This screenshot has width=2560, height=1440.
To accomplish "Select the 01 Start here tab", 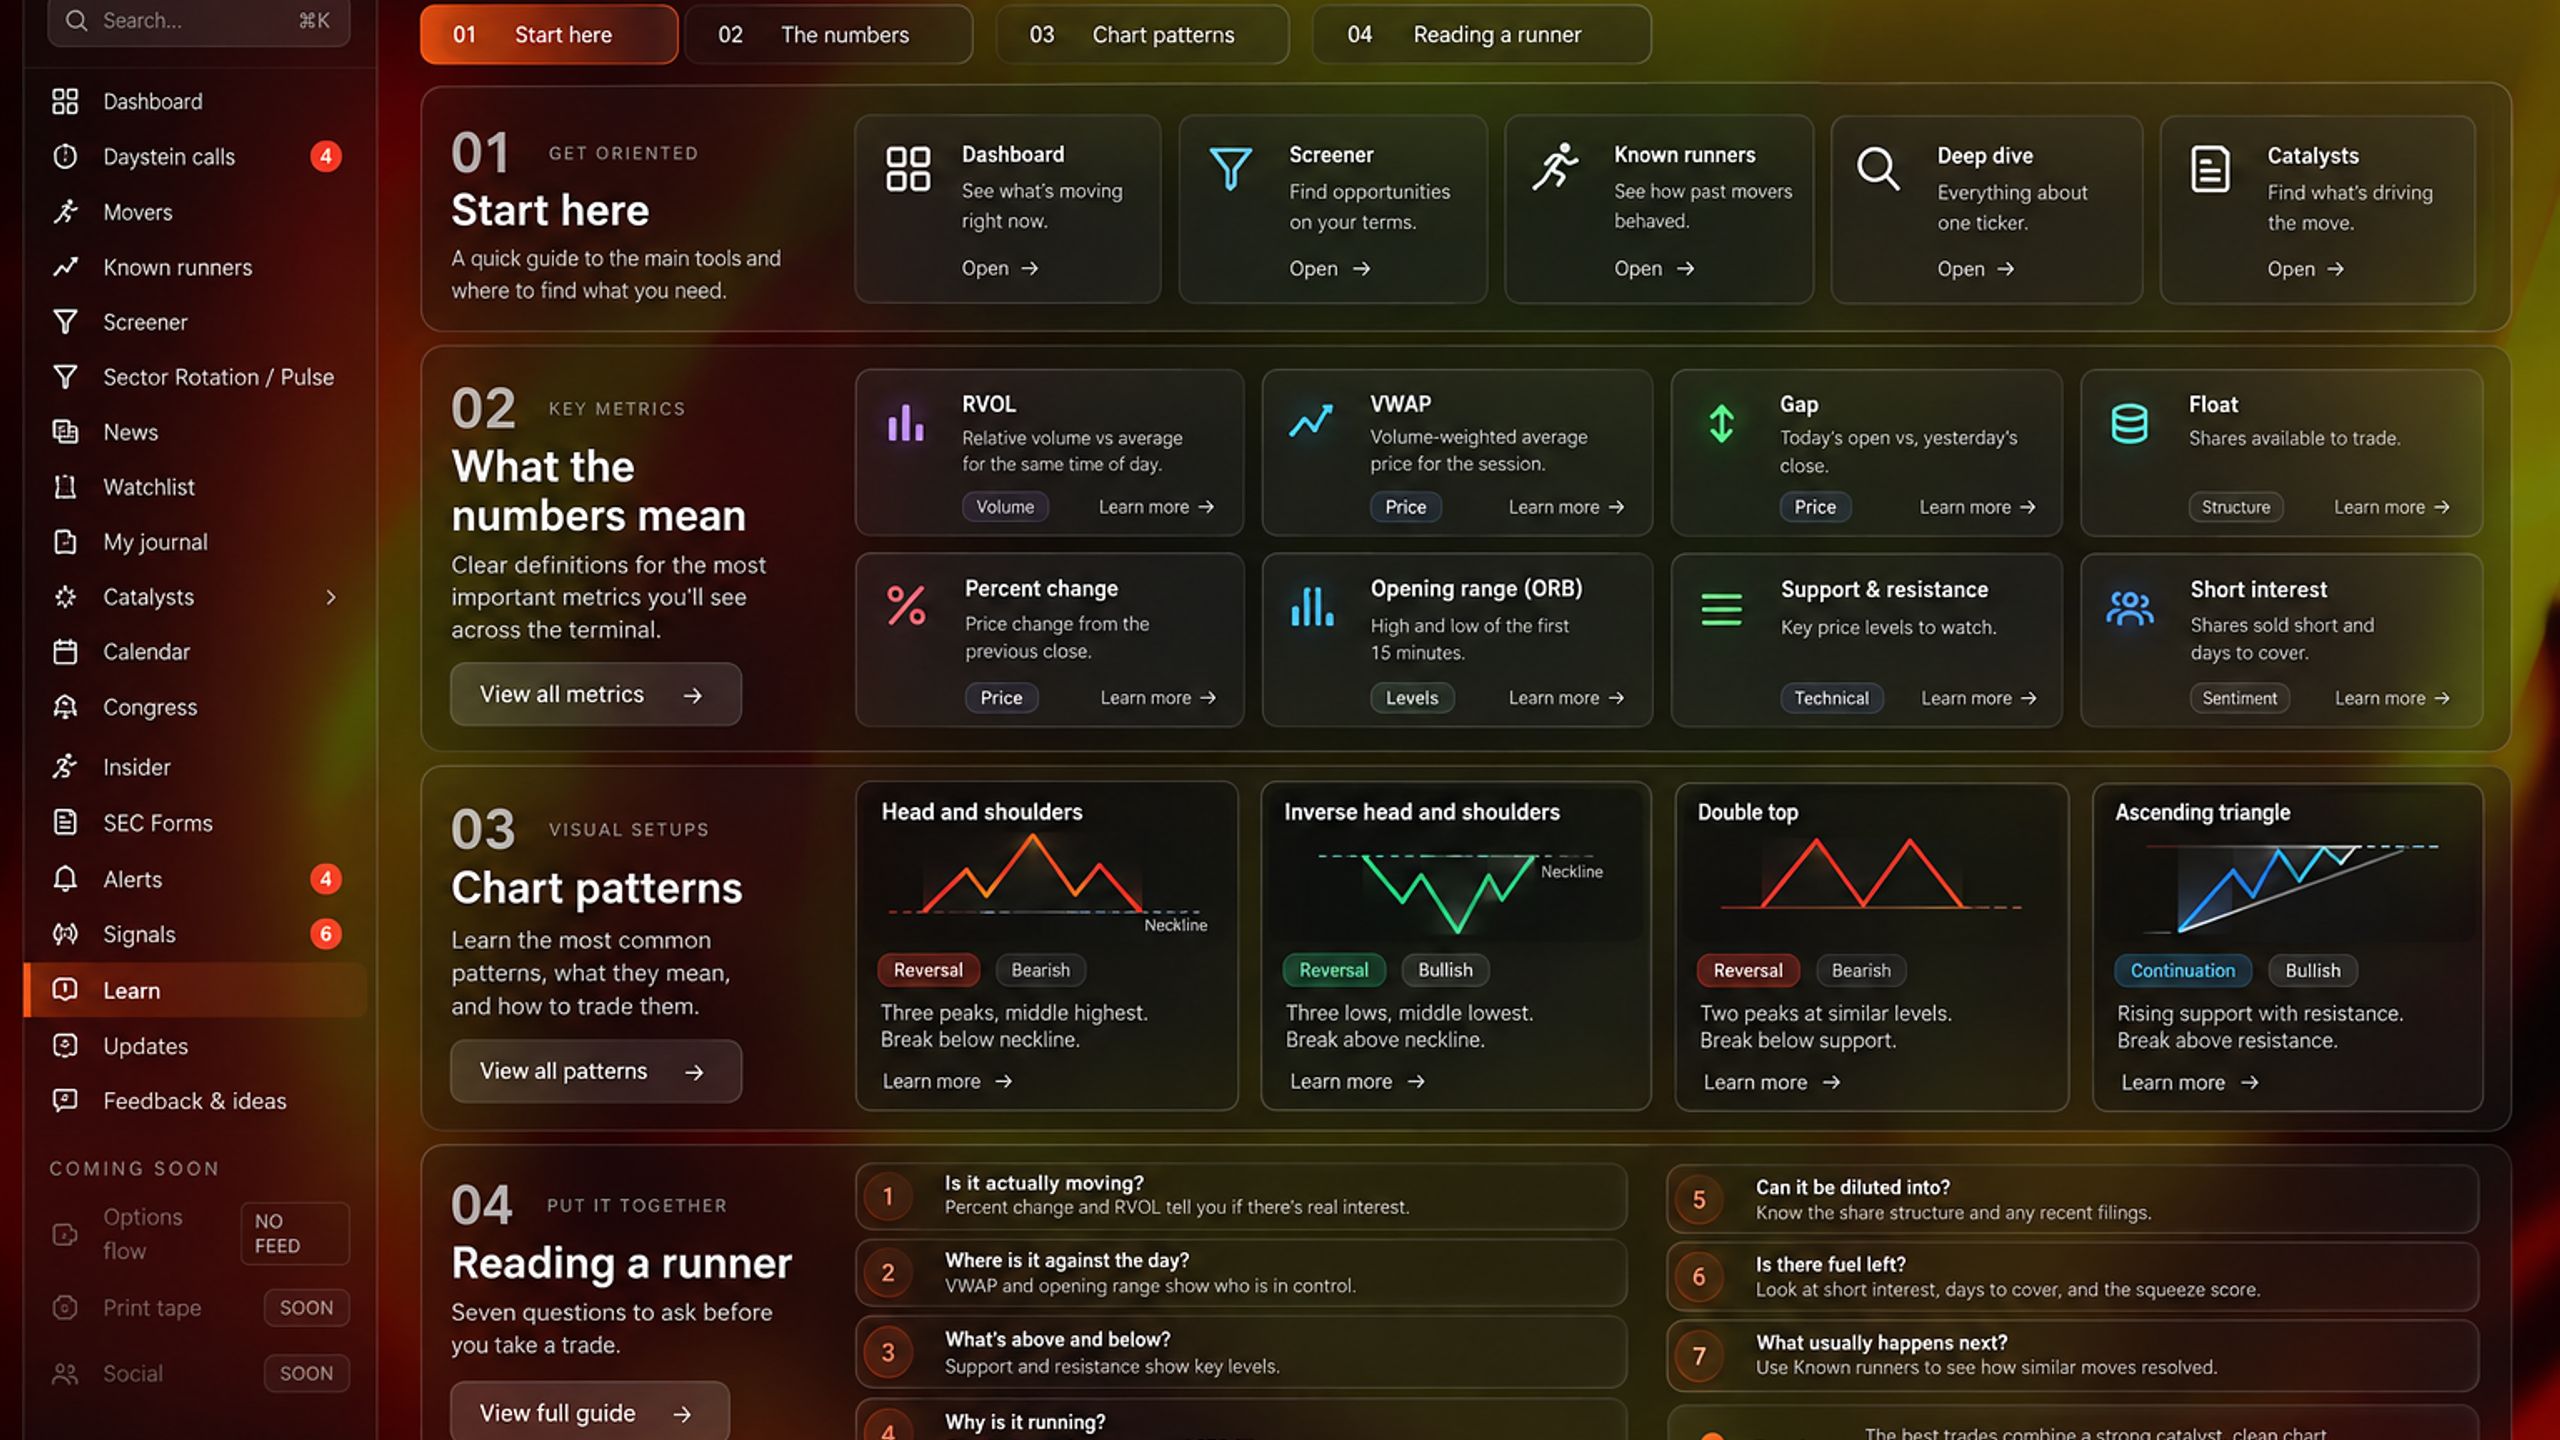I will (x=549, y=35).
